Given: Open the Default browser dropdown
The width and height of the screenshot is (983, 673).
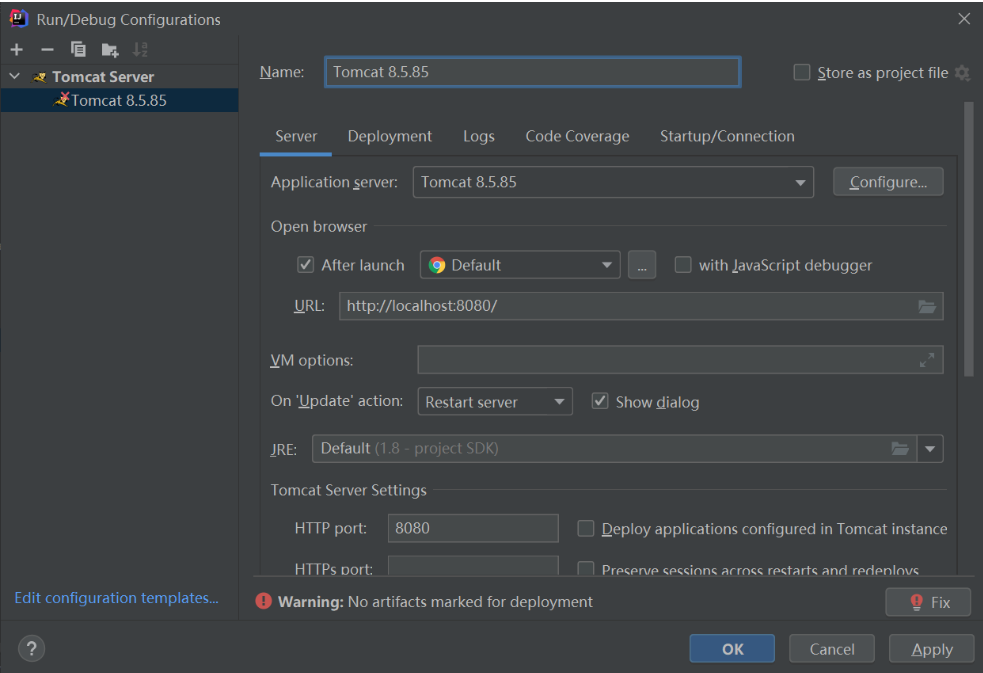Looking at the screenshot, I should point(520,265).
